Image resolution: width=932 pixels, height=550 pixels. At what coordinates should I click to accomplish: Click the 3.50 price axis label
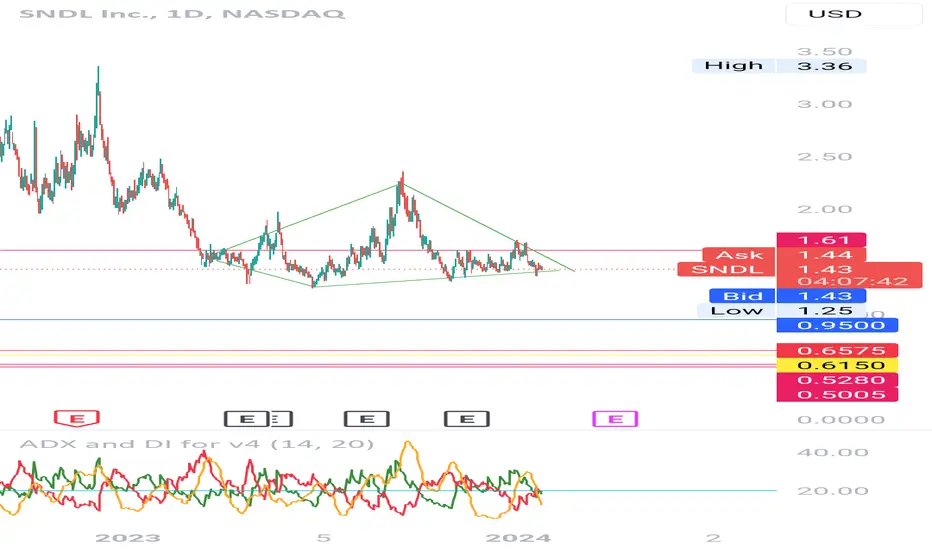pyautogui.click(x=824, y=52)
